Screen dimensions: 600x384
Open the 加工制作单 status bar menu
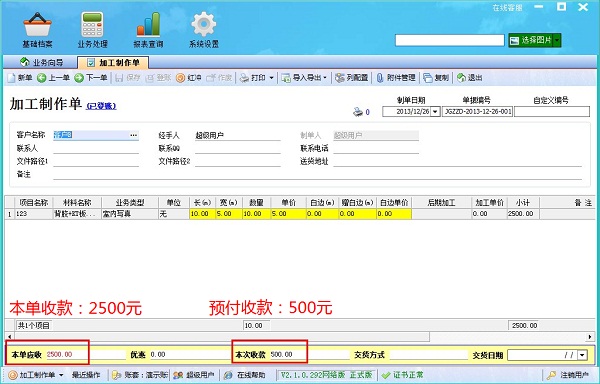pos(36,375)
